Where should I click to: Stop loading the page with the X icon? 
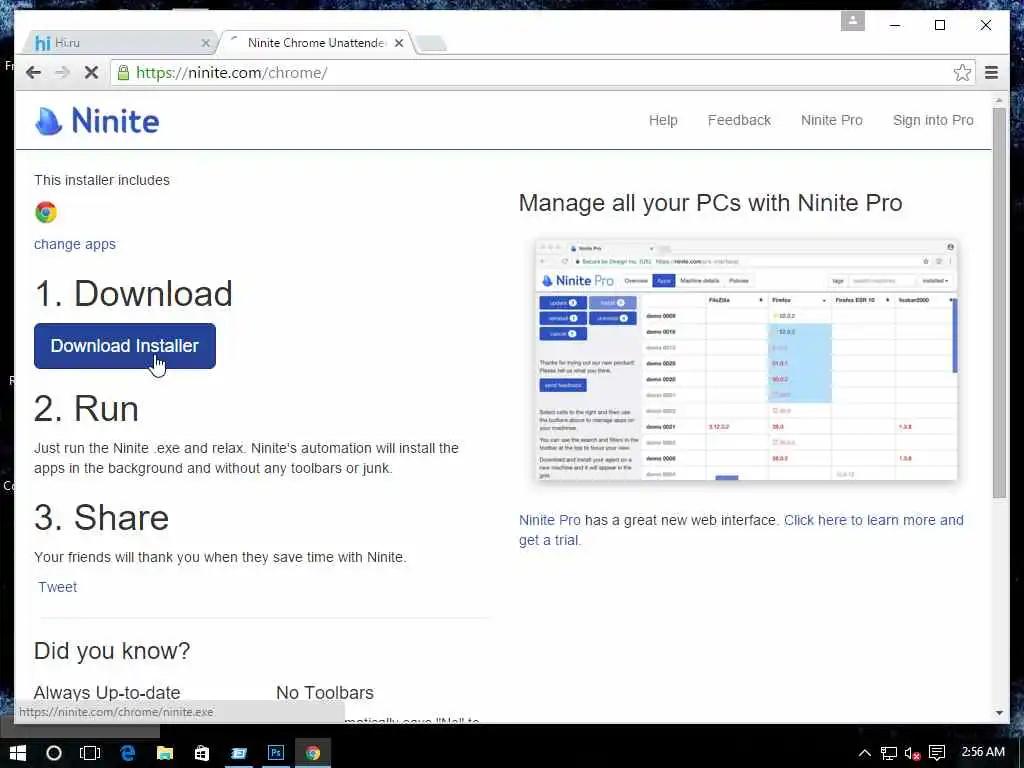coord(91,72)
